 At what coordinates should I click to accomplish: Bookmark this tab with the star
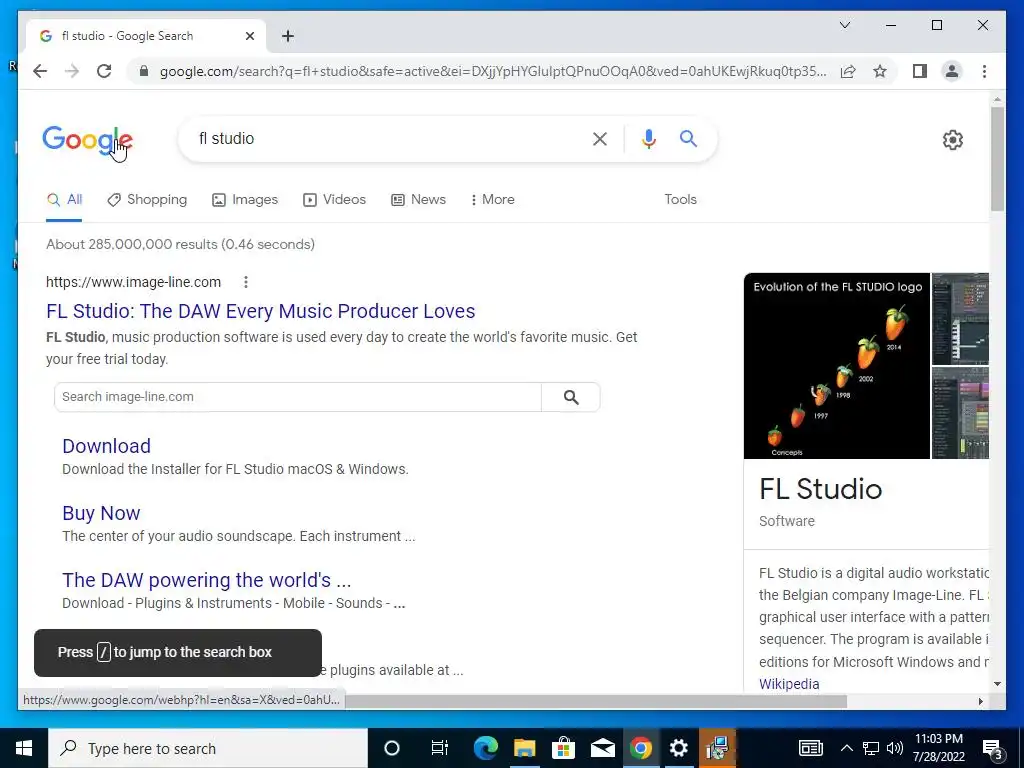pos(880,71)
